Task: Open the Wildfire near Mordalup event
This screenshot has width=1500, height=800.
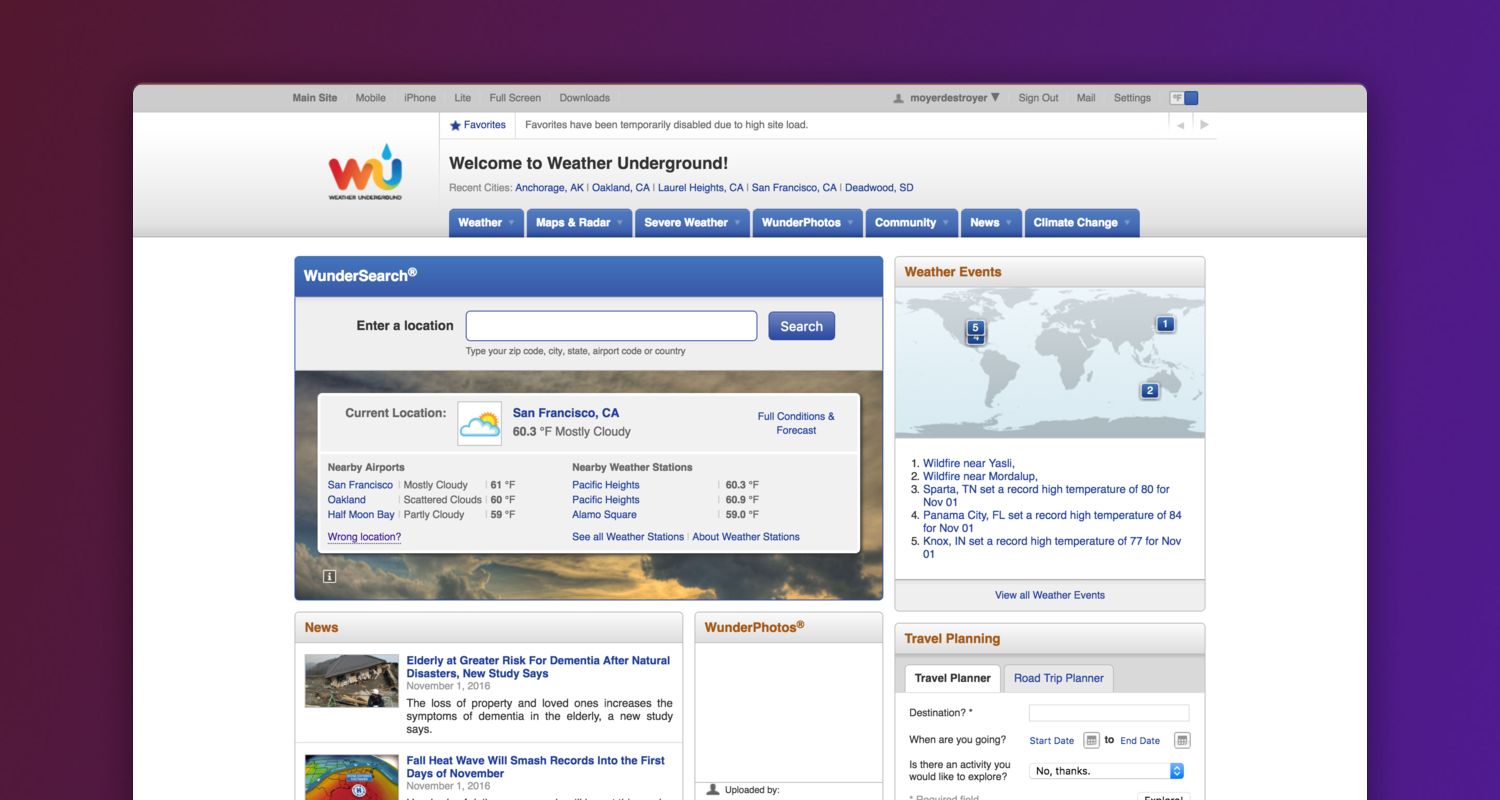Action: pyautogui.click(x=980, y=477)
